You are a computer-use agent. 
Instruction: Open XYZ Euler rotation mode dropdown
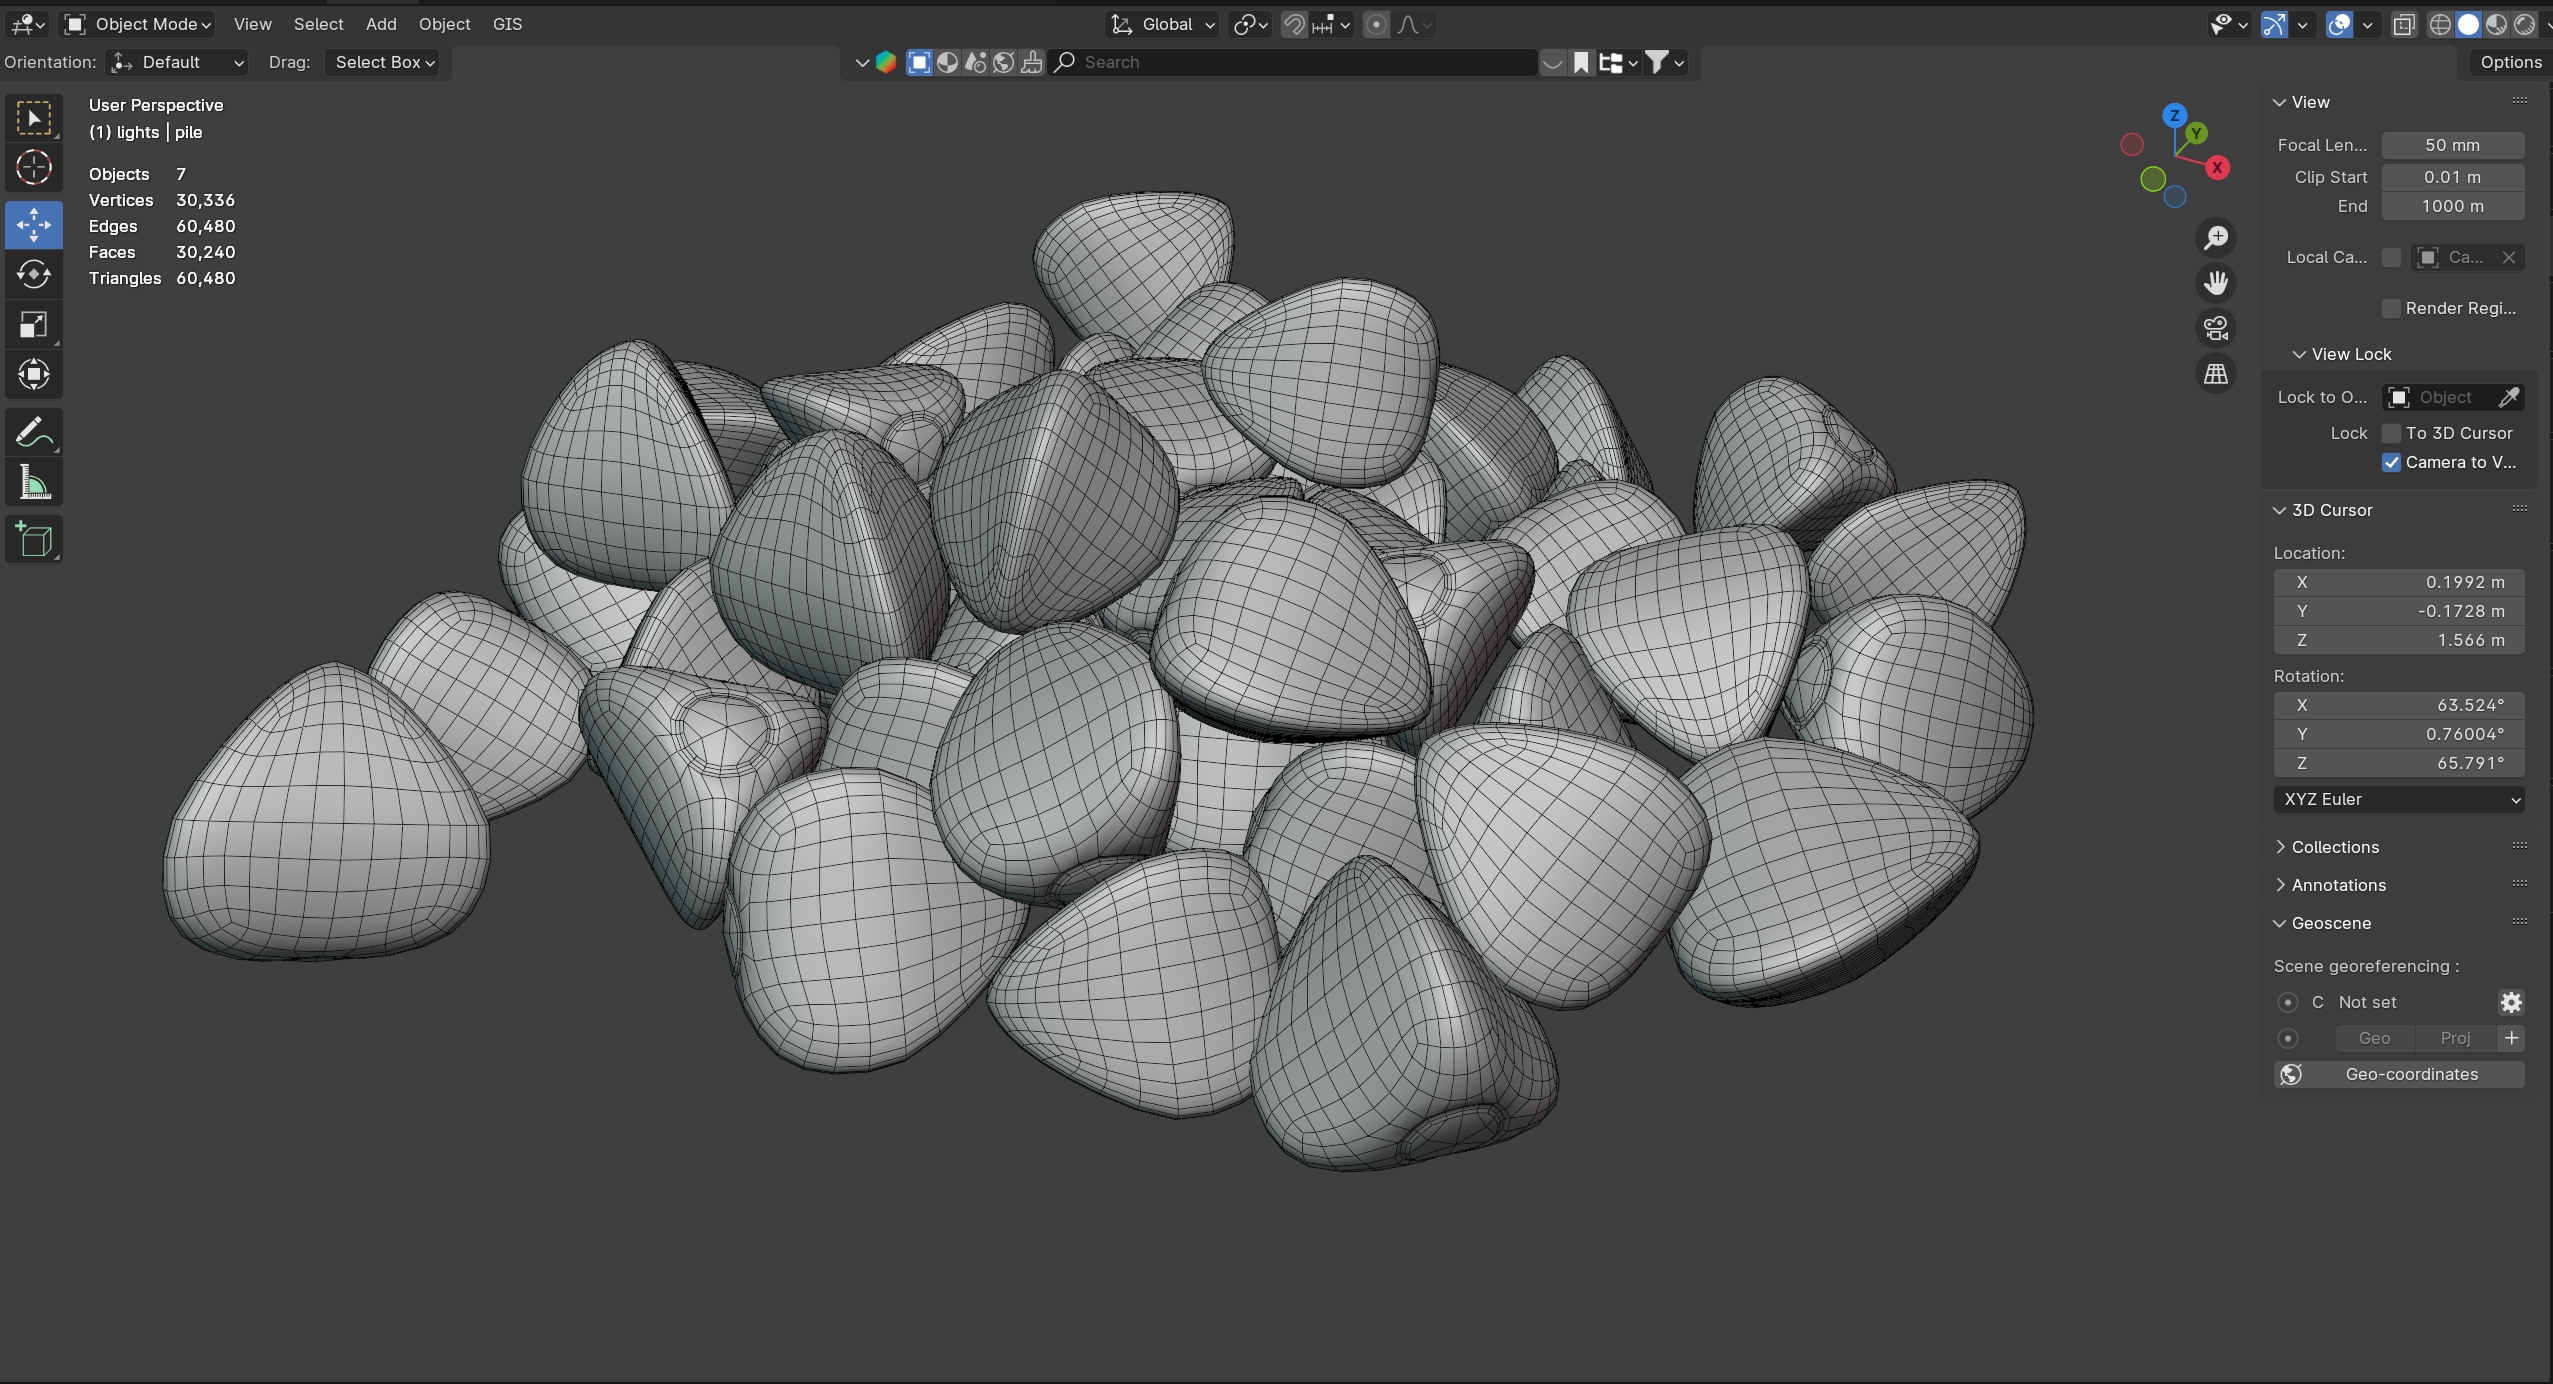(2398, 799)
